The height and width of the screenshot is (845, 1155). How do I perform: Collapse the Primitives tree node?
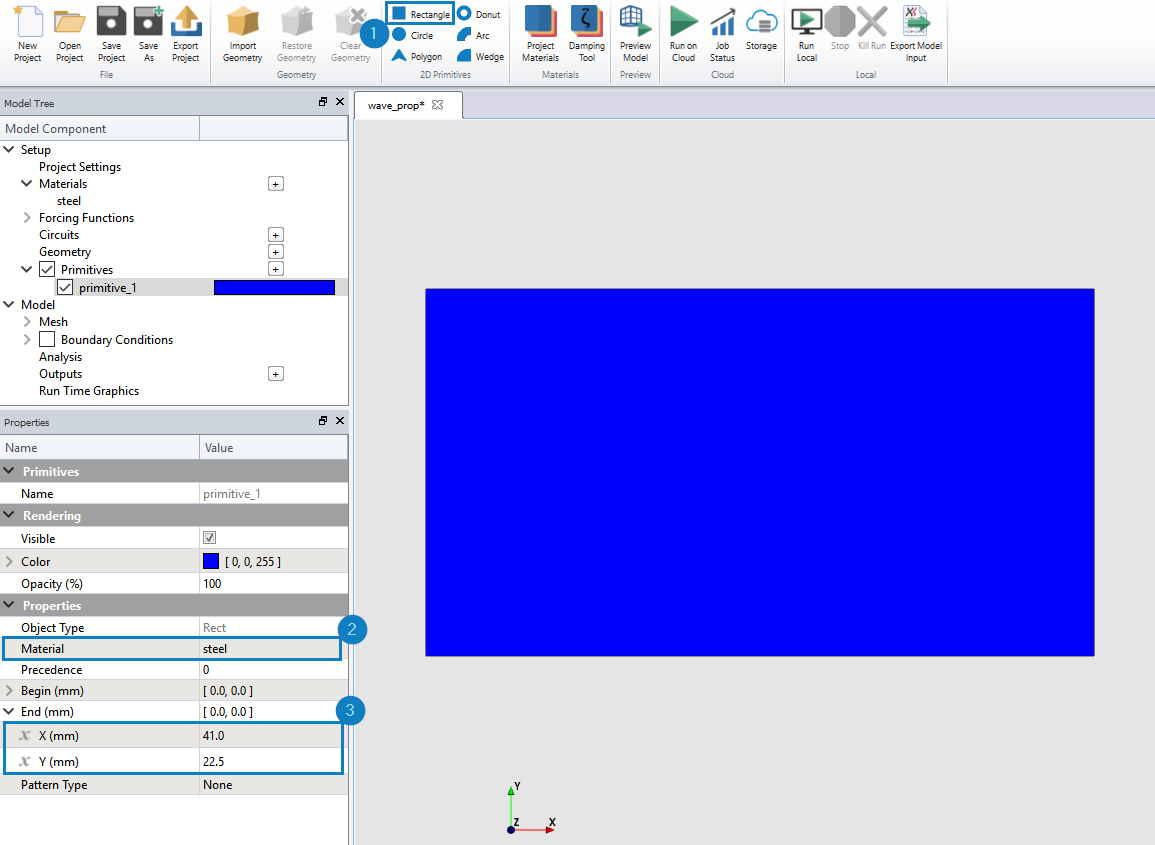pos(27,269)
